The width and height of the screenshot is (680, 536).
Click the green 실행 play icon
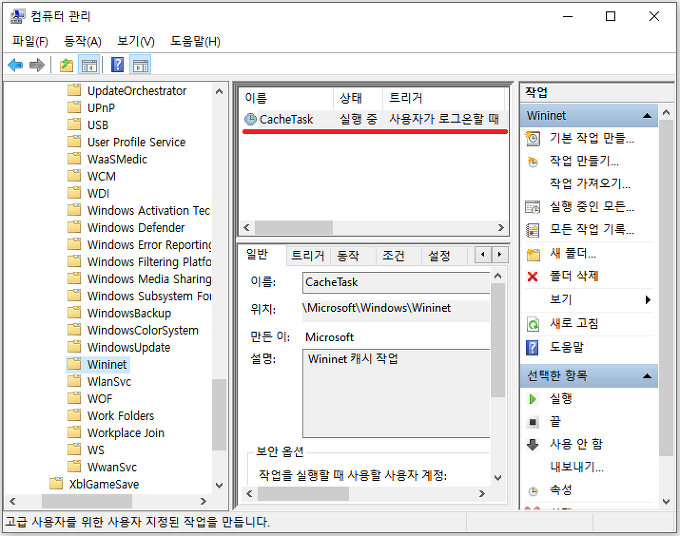pos(533,399)
